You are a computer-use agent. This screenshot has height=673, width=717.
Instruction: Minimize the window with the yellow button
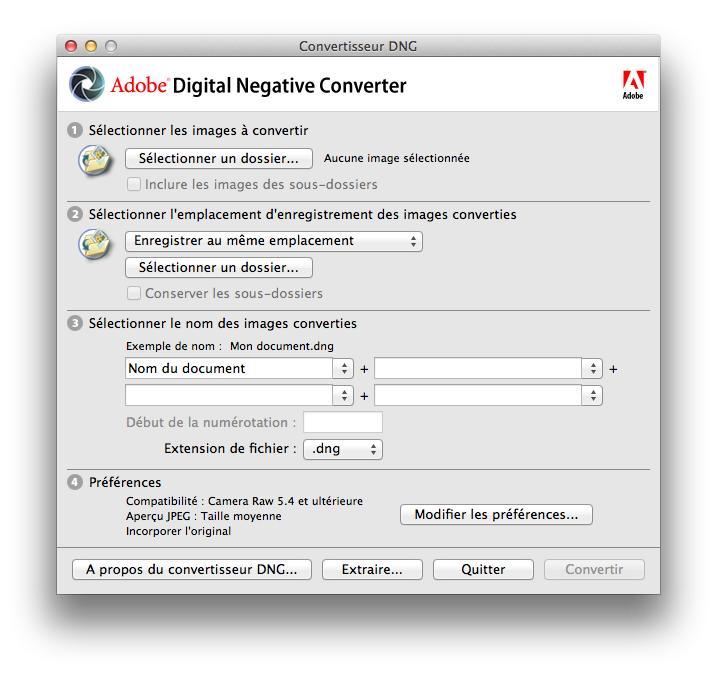tap(91, 46)
